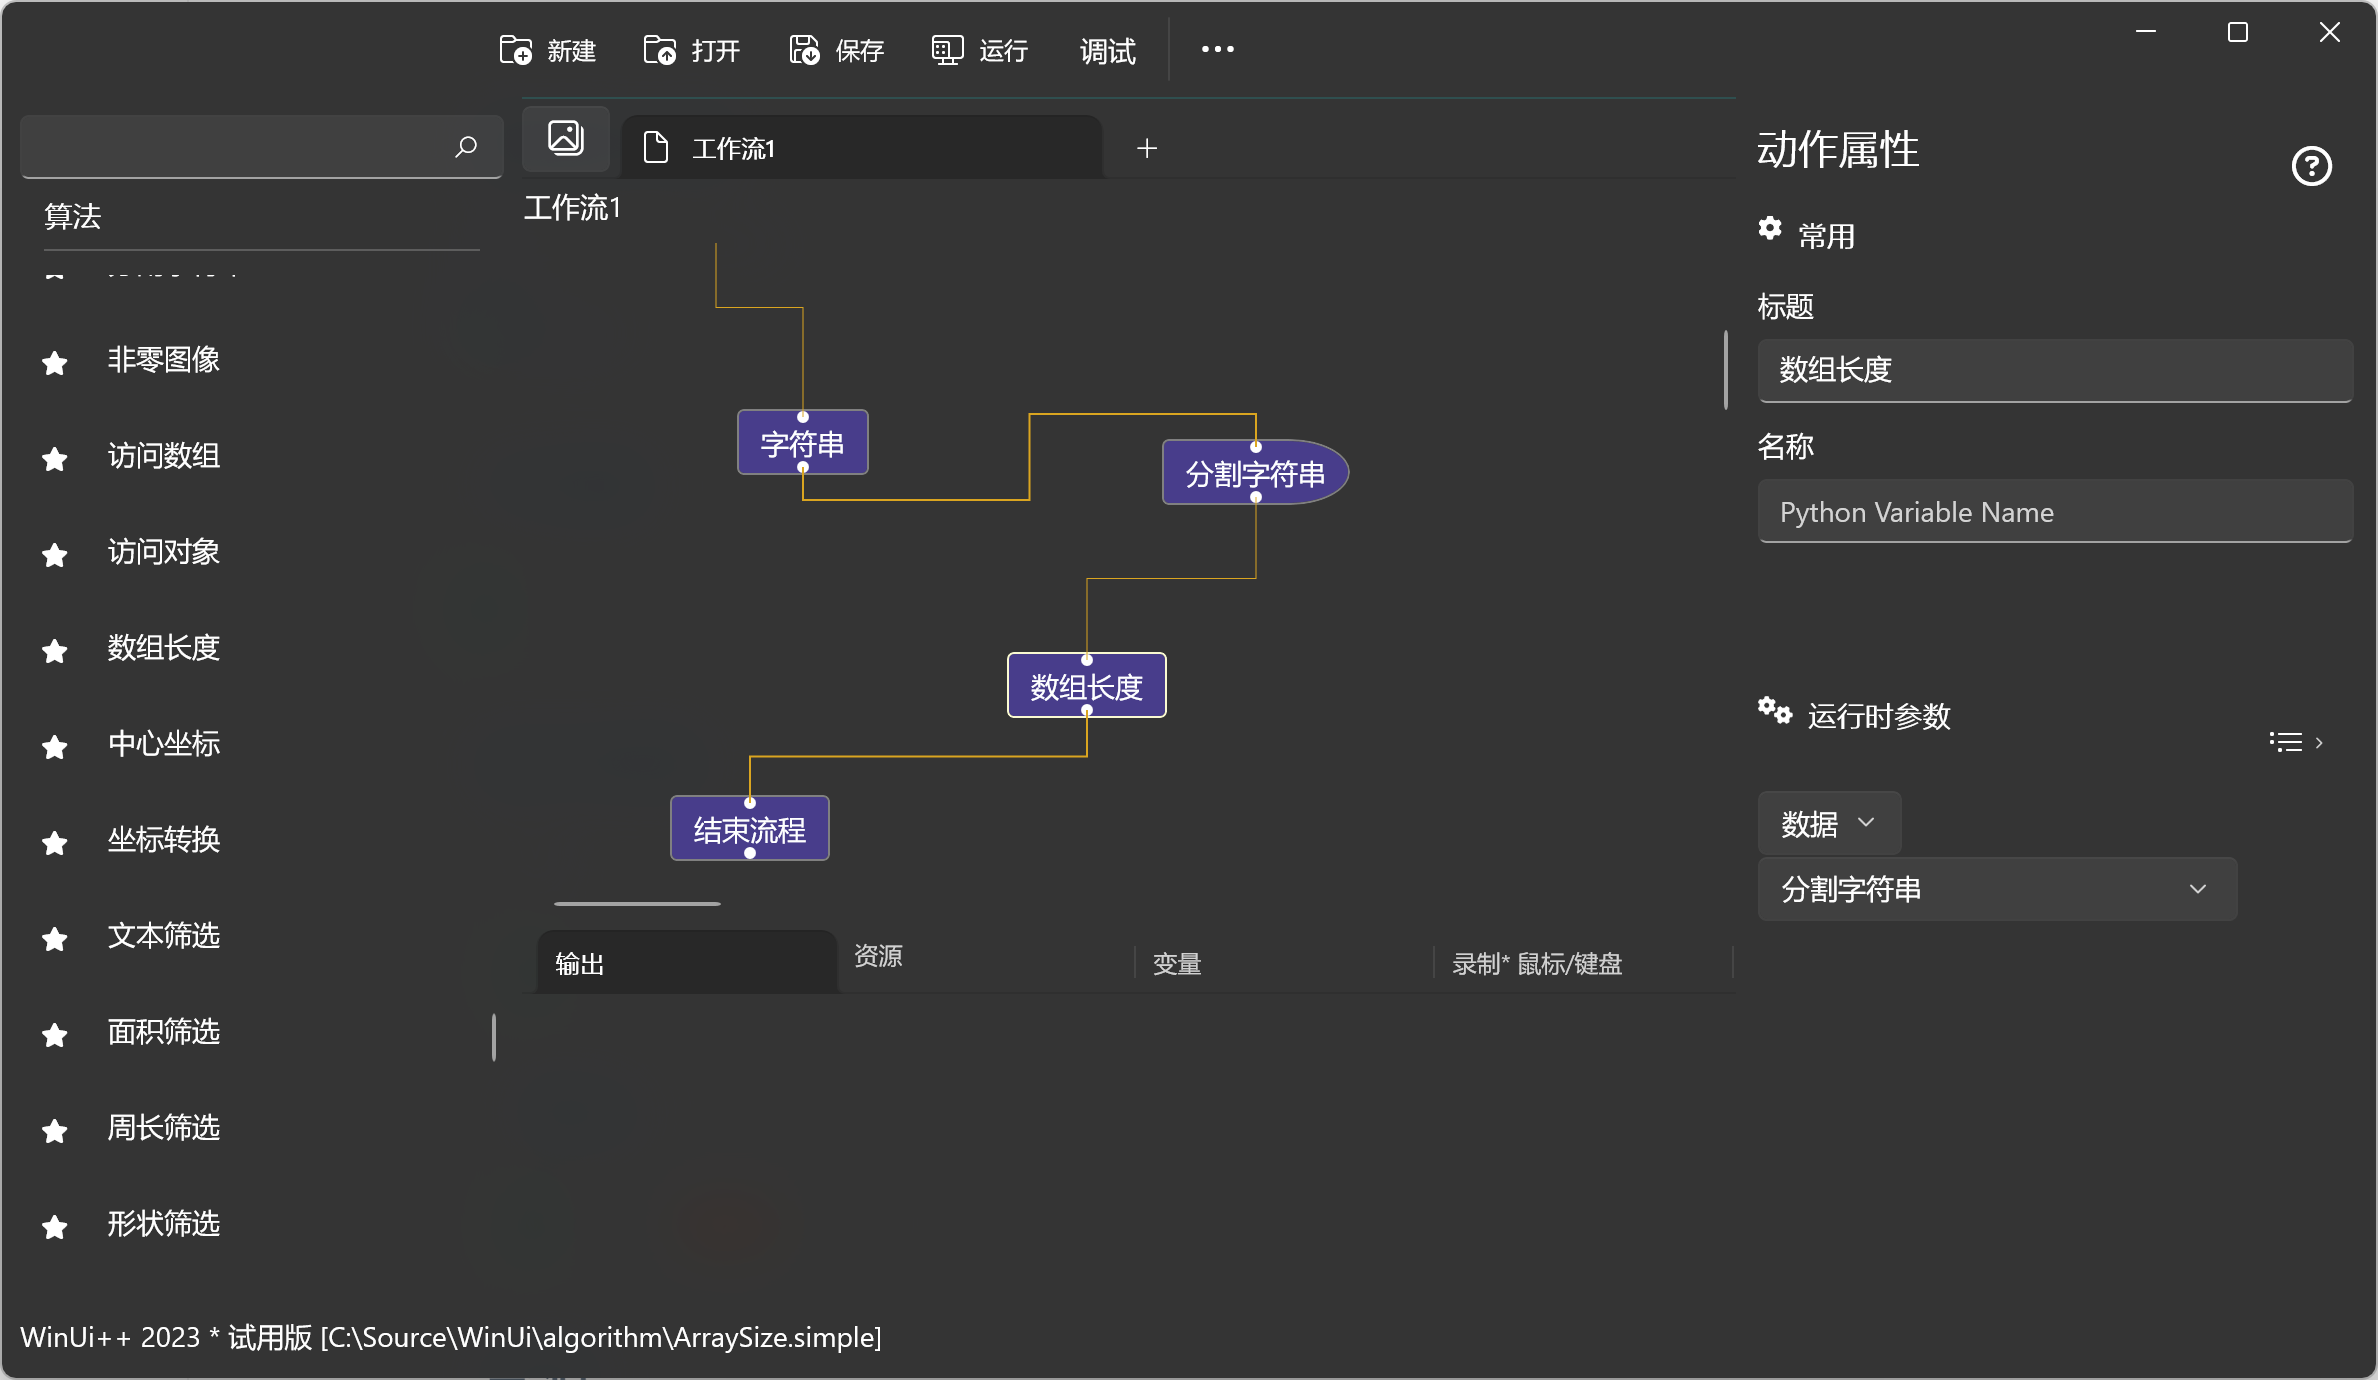
Task: Open the image view icon tab
Action: click(566, 138)
